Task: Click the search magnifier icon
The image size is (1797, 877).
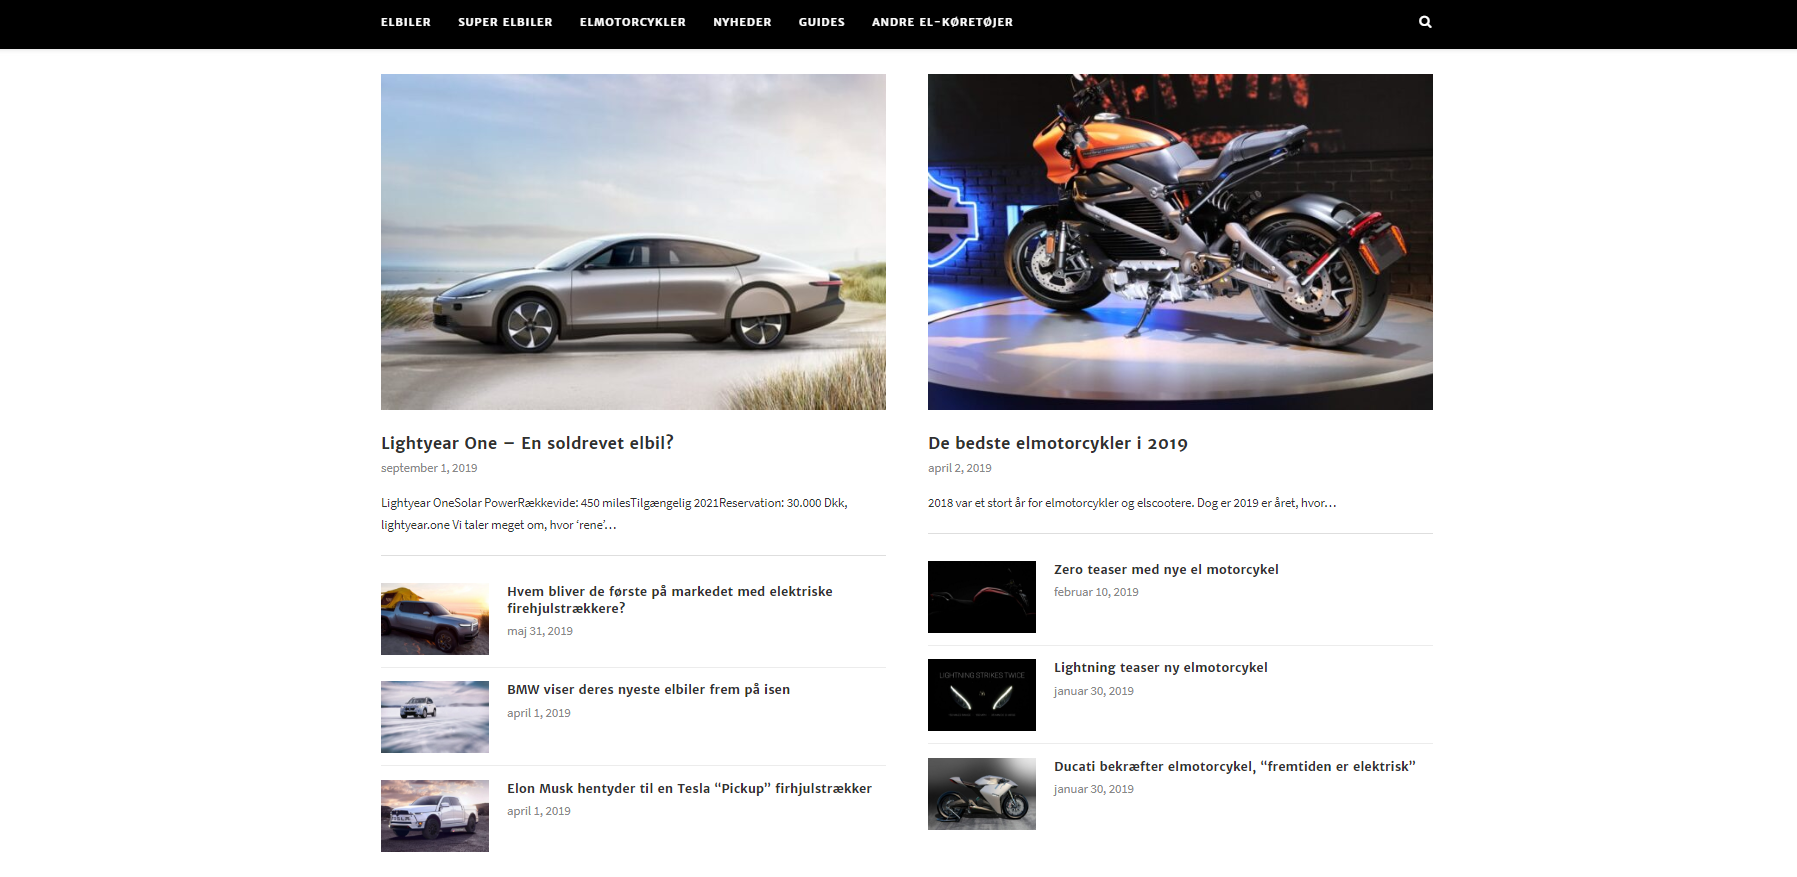Action: 1425,22
